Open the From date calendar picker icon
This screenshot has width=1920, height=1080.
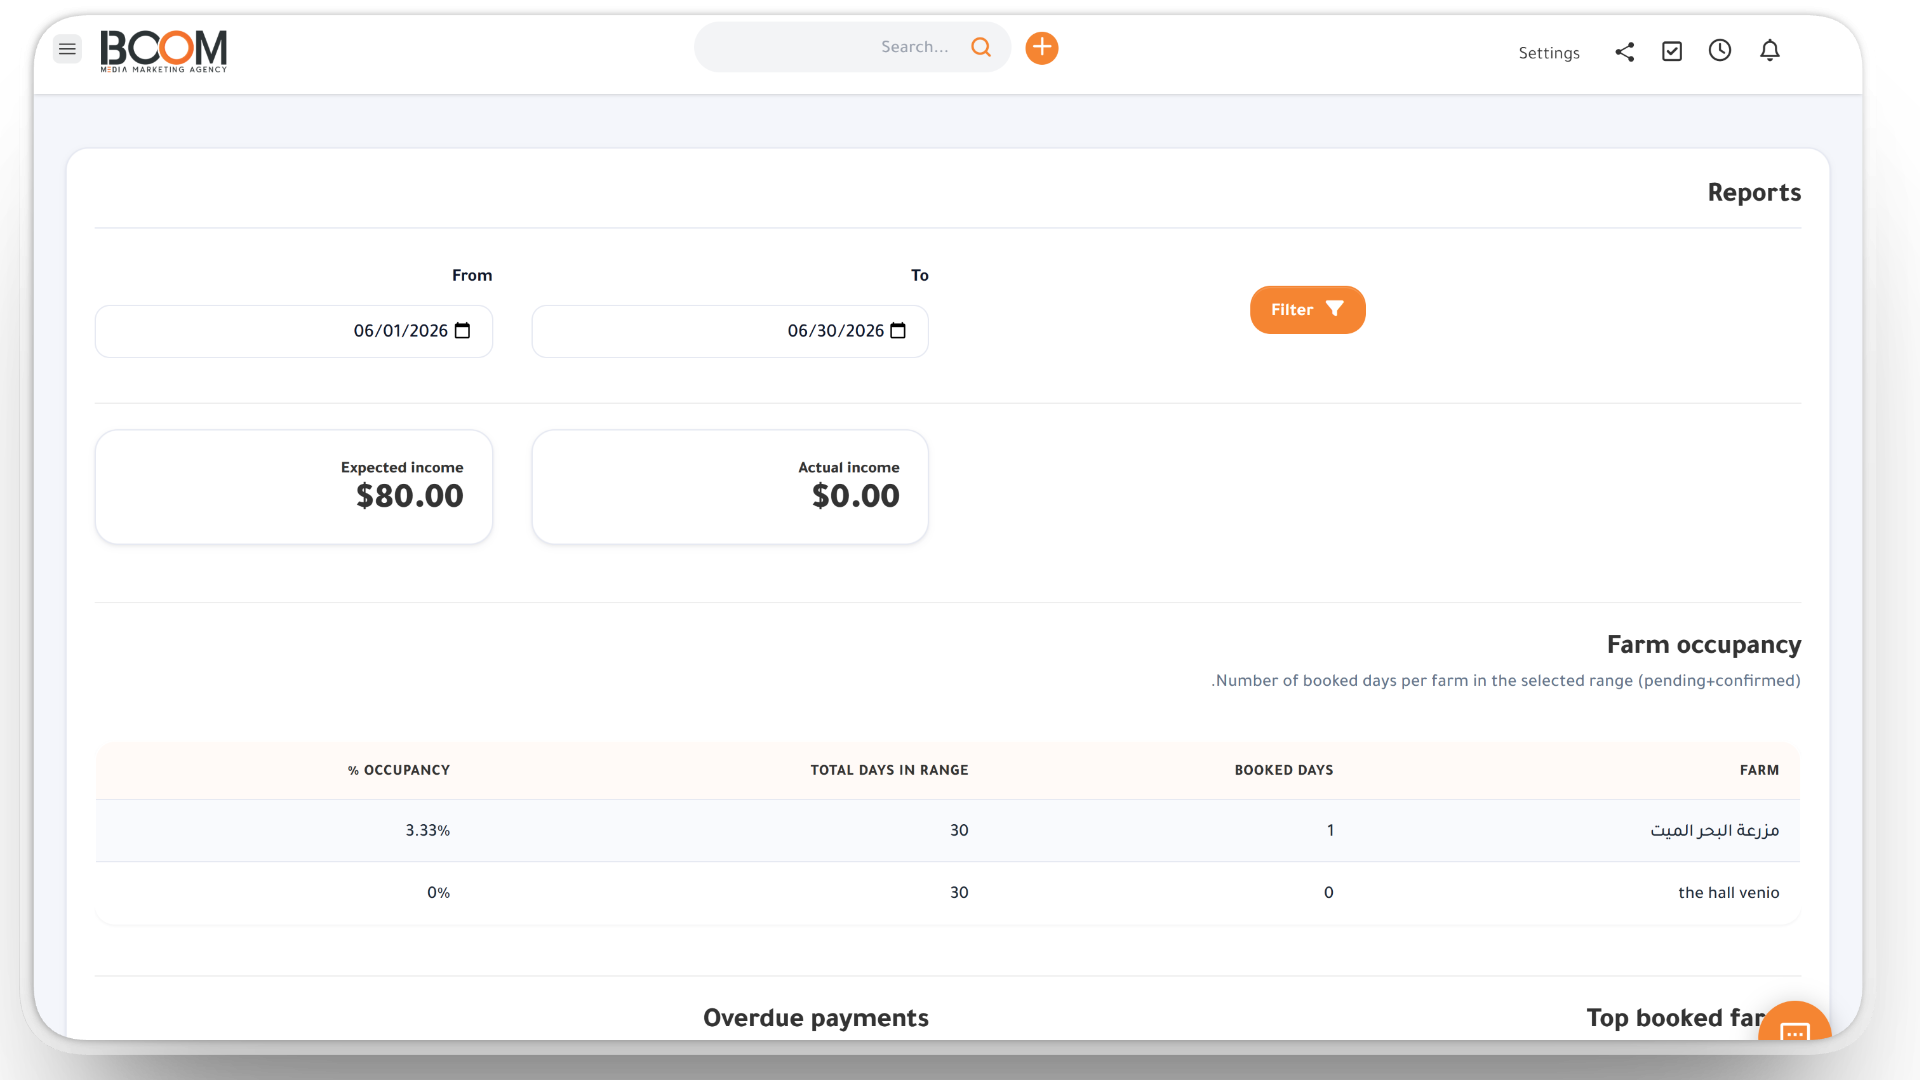coord(462,330)
